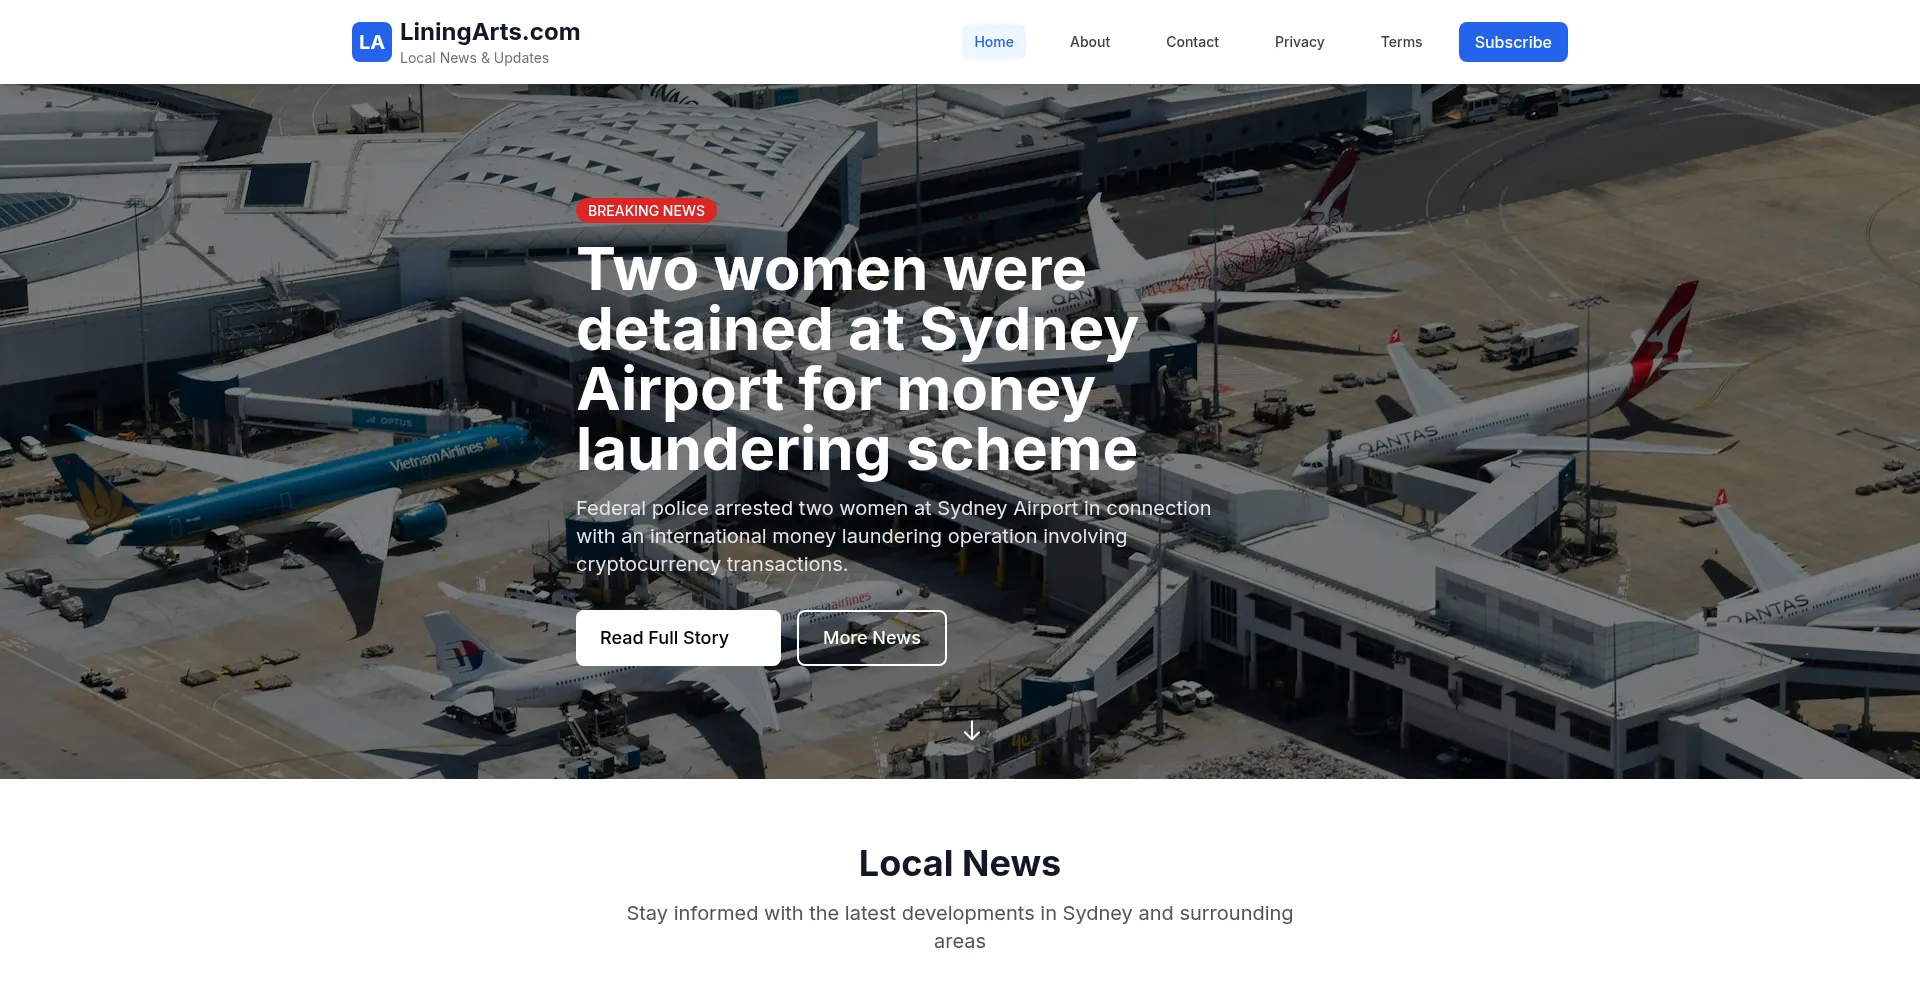The image size is (1920, 993).
Task: Click the Vietnam Airlines plane in hero image
Action: tap(300, 490)
